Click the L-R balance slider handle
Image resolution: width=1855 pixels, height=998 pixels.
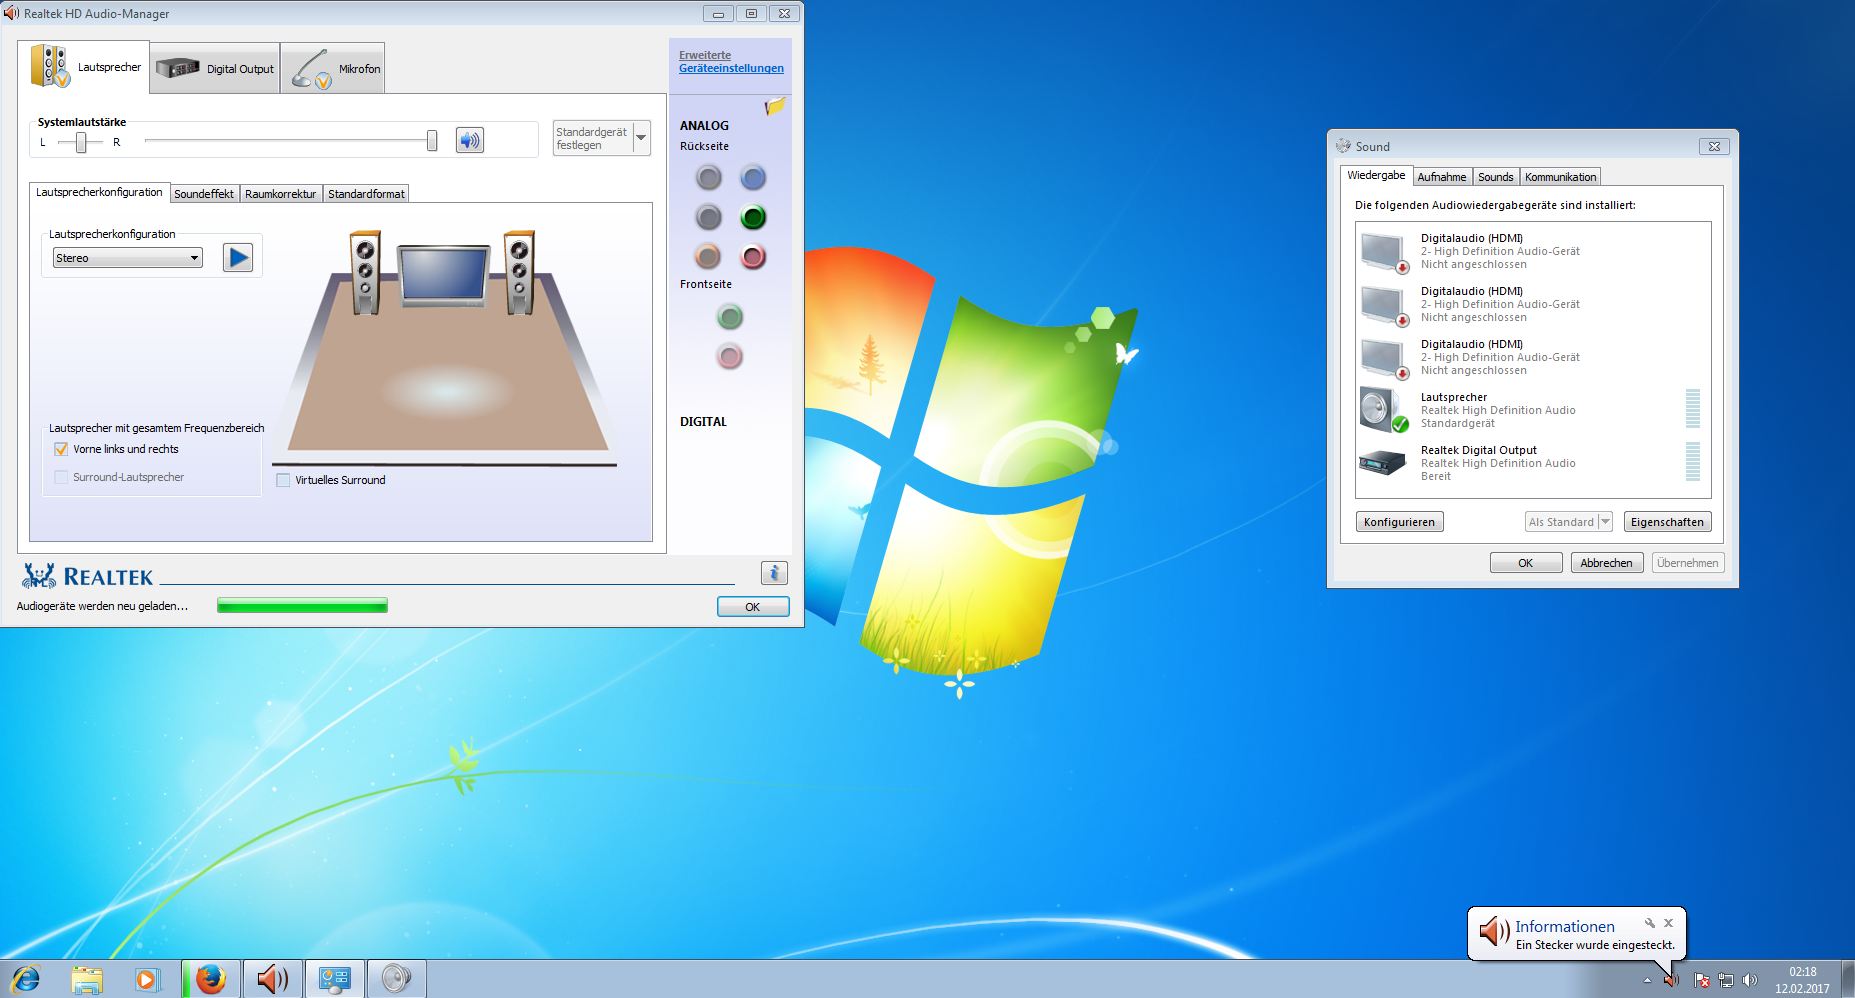[x=81, y=142]
